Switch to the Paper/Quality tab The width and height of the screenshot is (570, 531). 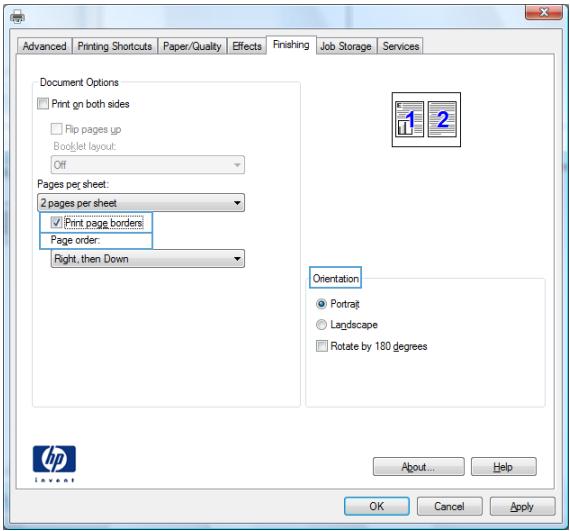tap(192, 46)
